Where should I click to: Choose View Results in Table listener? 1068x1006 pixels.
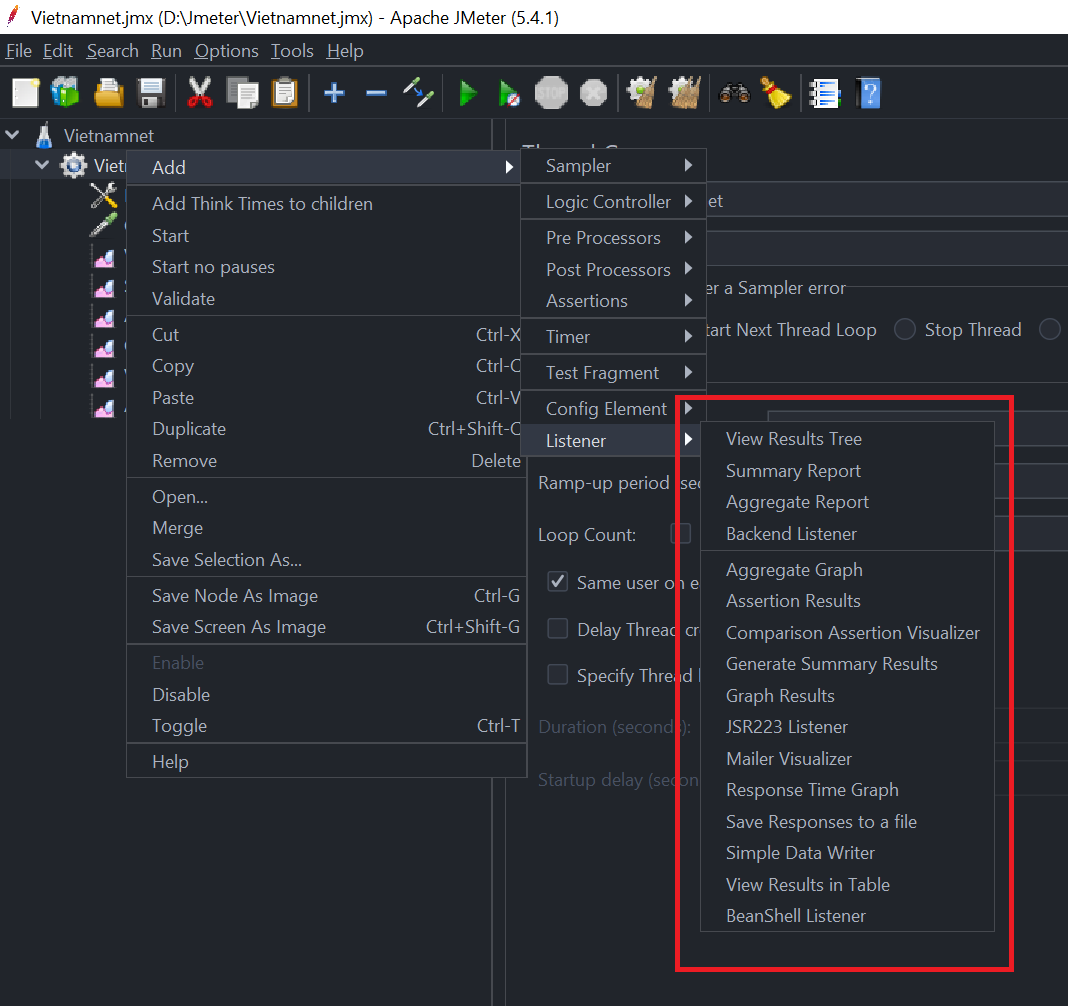[x=847, y=885]
